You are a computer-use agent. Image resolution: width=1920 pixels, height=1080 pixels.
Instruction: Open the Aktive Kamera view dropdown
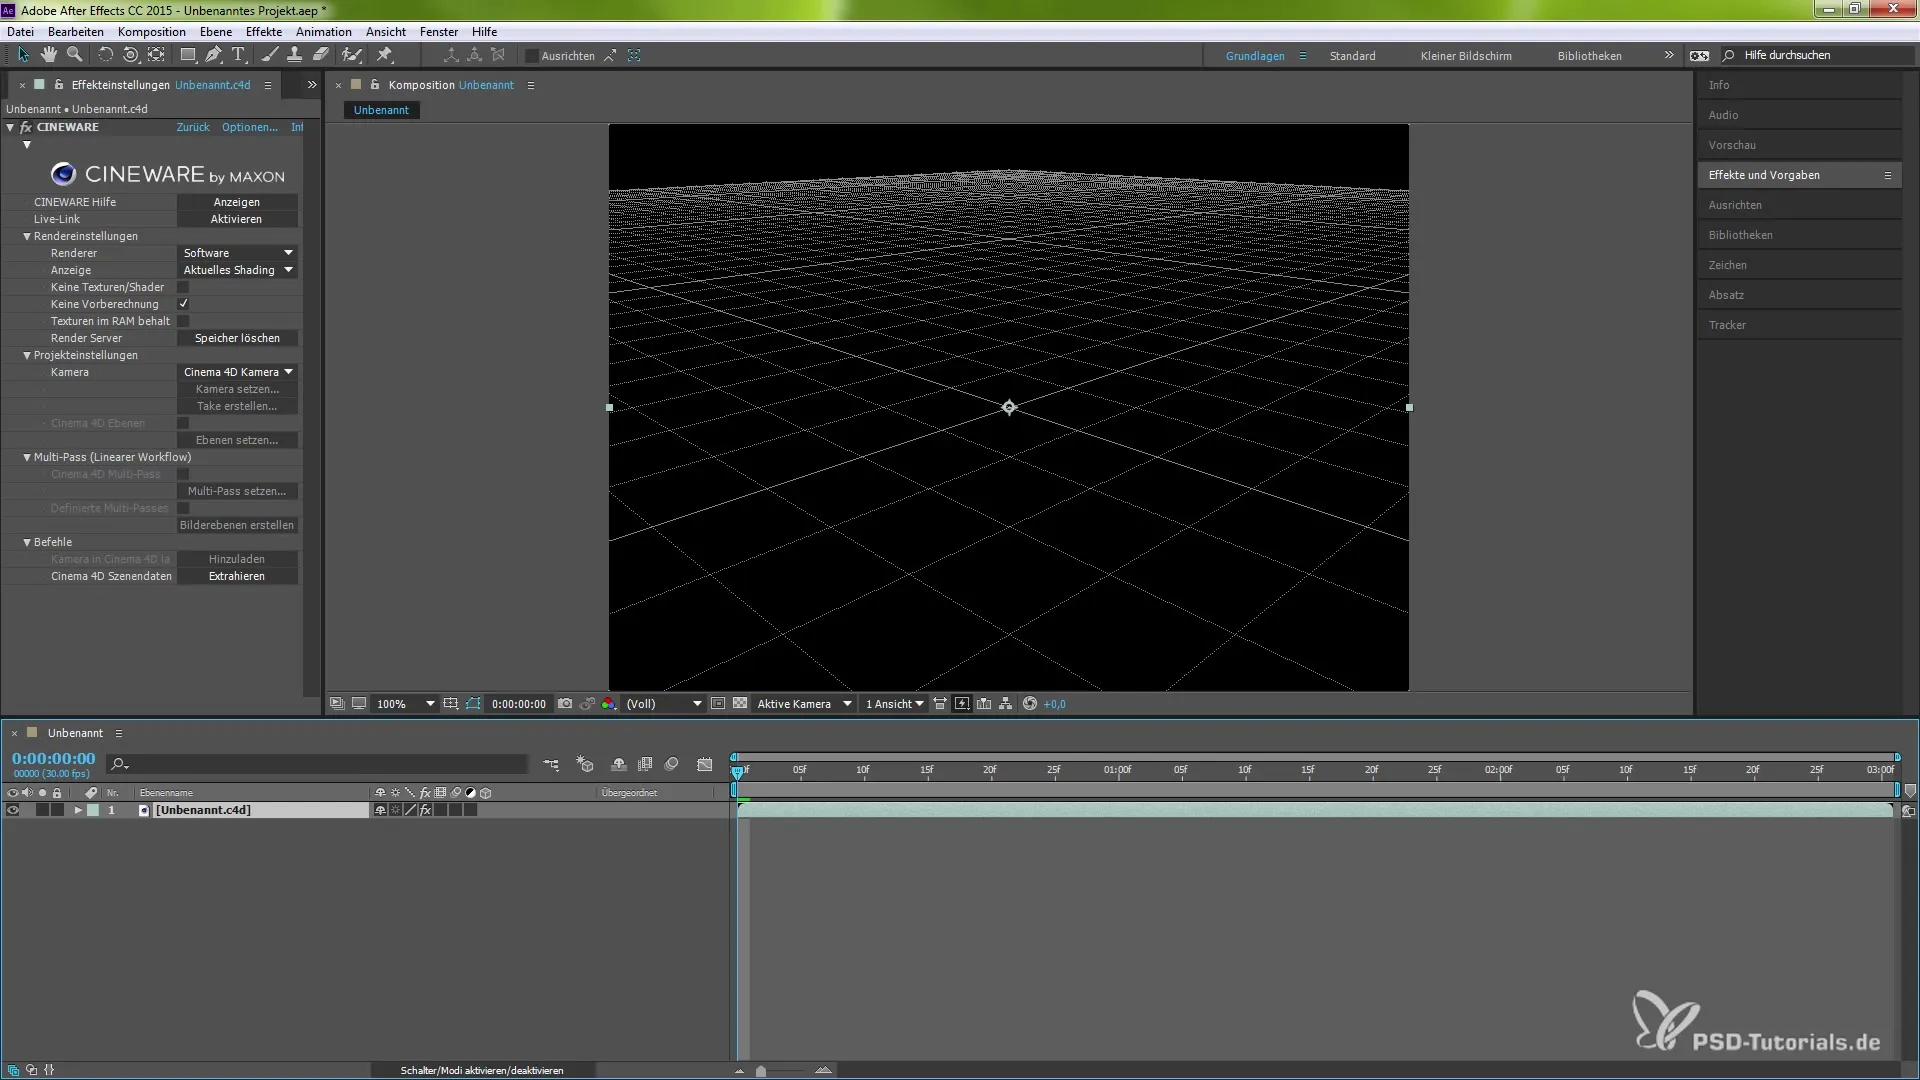[804, 704]
